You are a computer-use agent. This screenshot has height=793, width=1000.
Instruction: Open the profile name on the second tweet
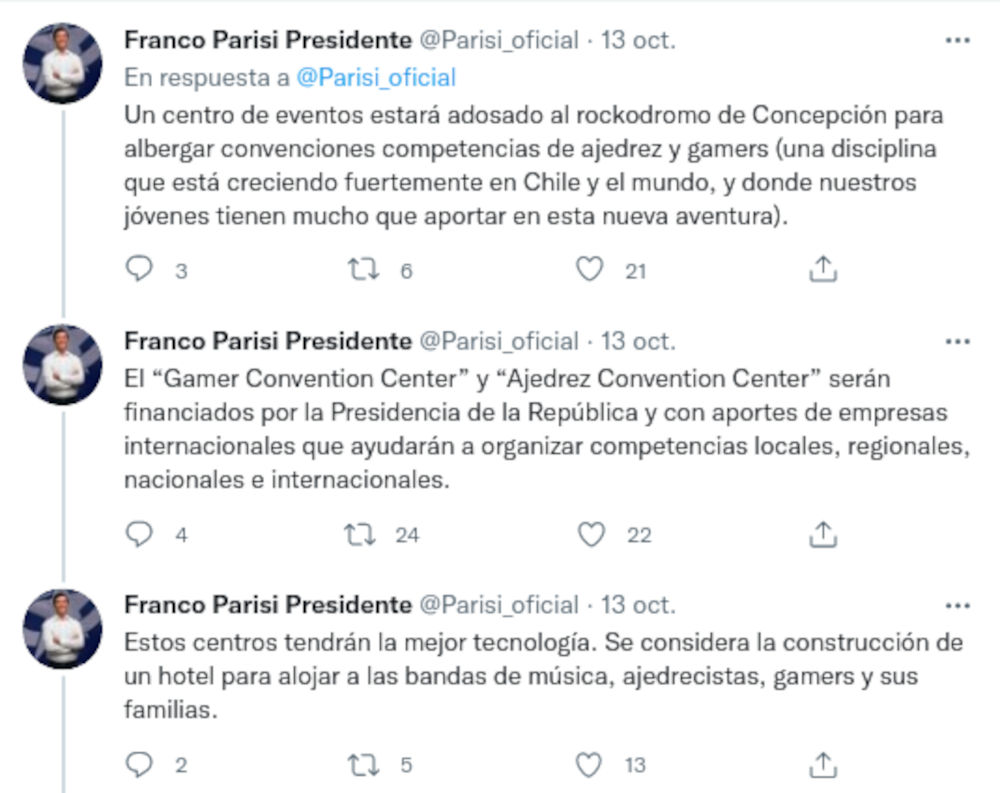point(267,342)
